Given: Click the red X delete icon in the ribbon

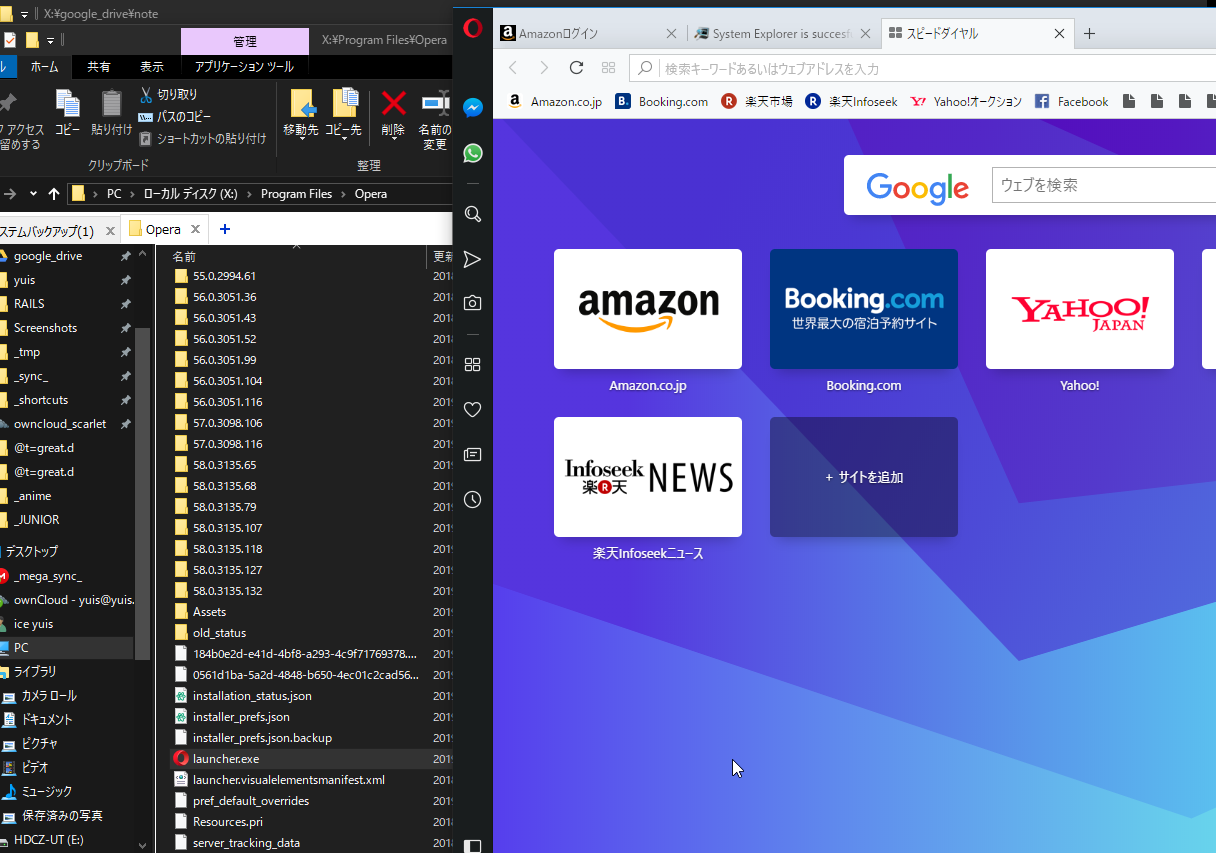Looking at the screenshot, I should (x=394, y=103).
